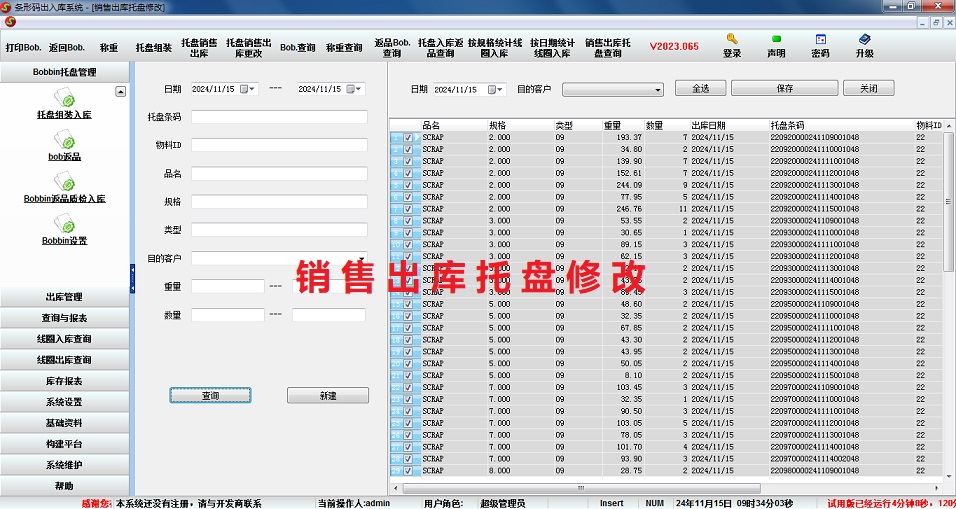Open 托盘组装入库 sidebar icon
The height and width of the screenshot is (509, 956).
[x=65, y=99]
